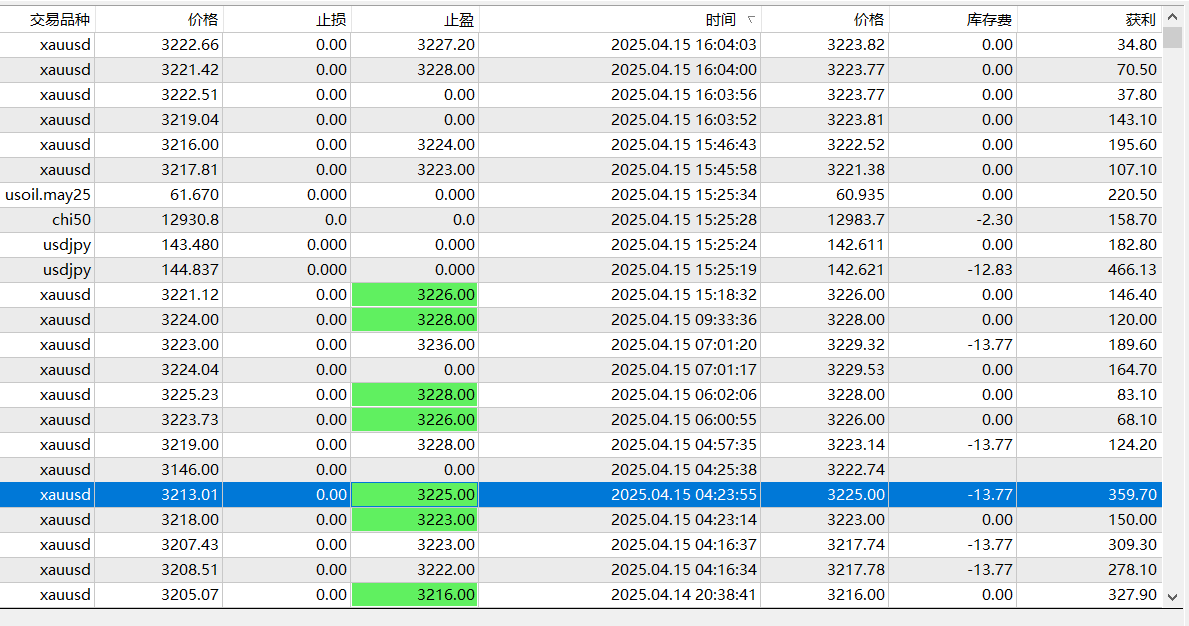Select time 2025.04.14 20:38:41

pyautogui.click(x=683, y=595)
